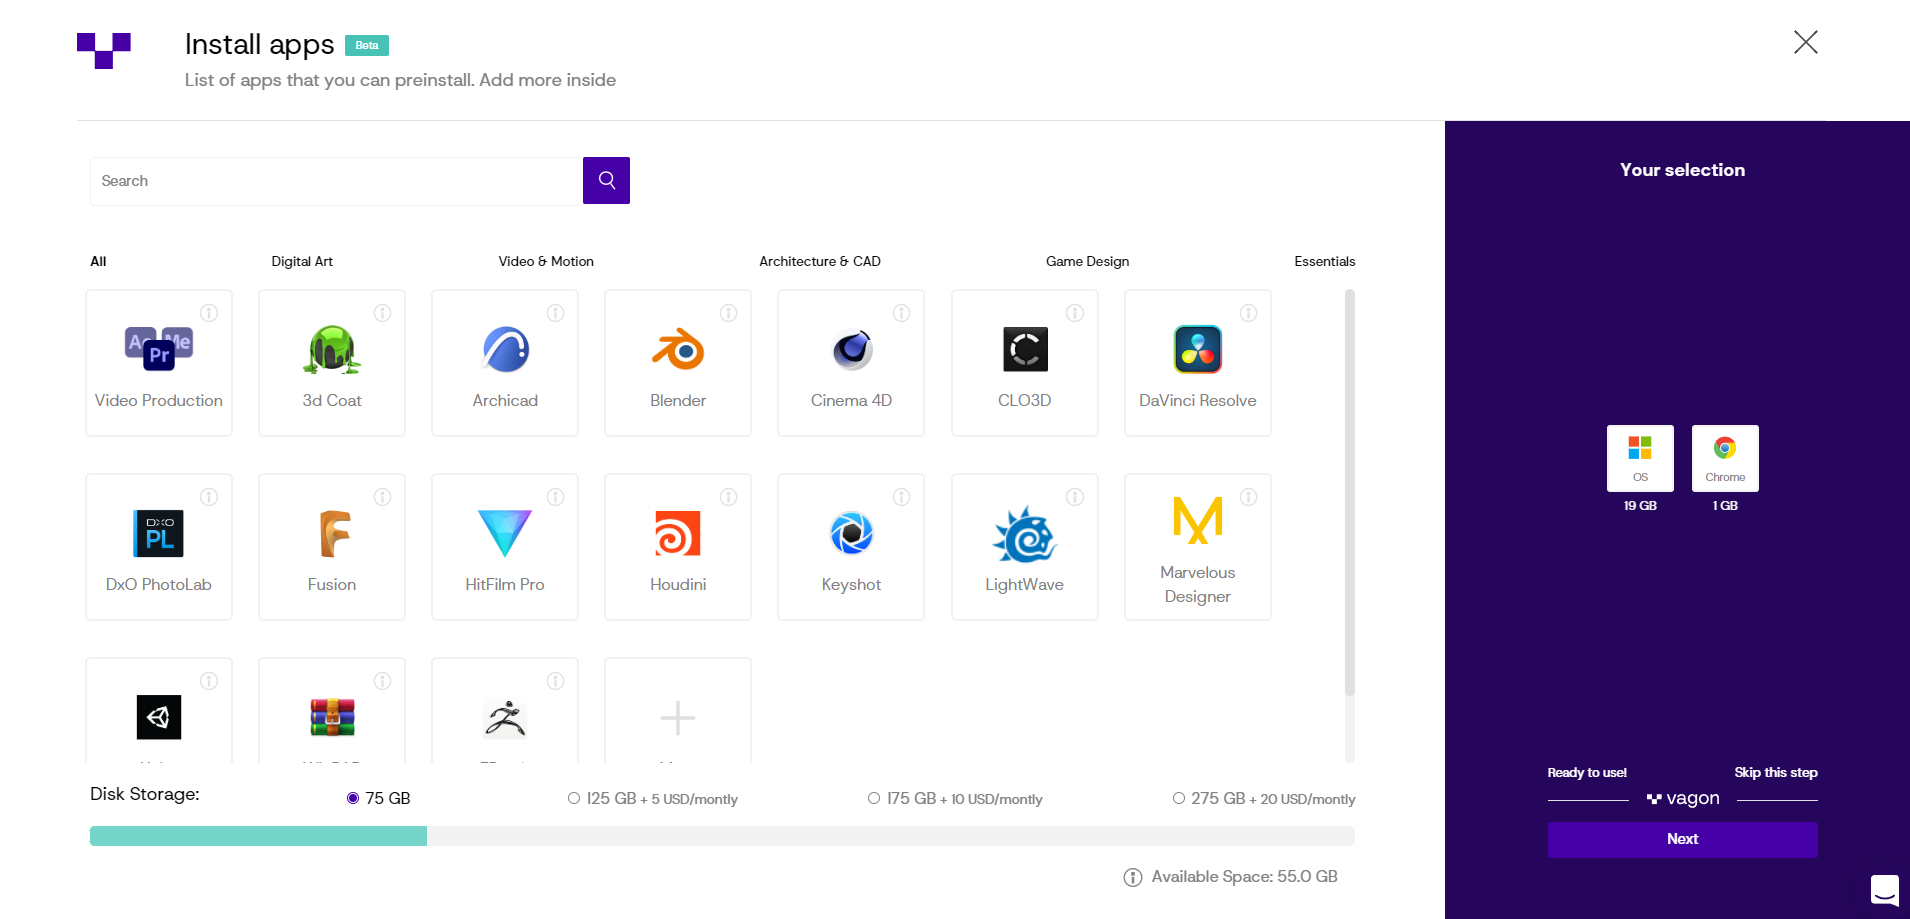Open info for Video Production tile
1910x919 pixels.
coord(209,313)
